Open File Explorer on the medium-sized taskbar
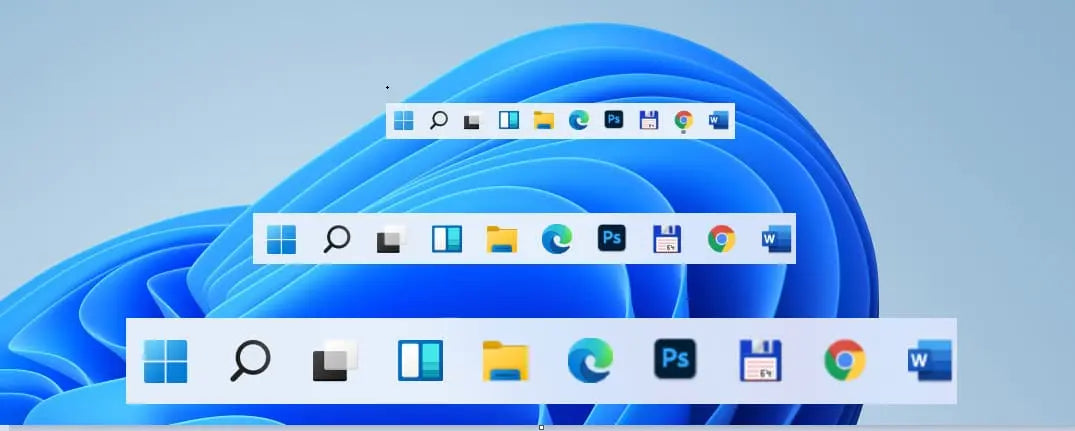 coord(501,239)
